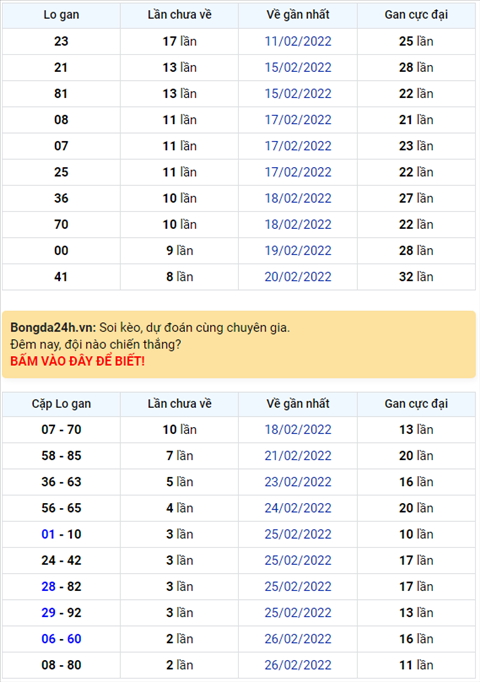Select 'Về gần nhất' header in first table

298,15
